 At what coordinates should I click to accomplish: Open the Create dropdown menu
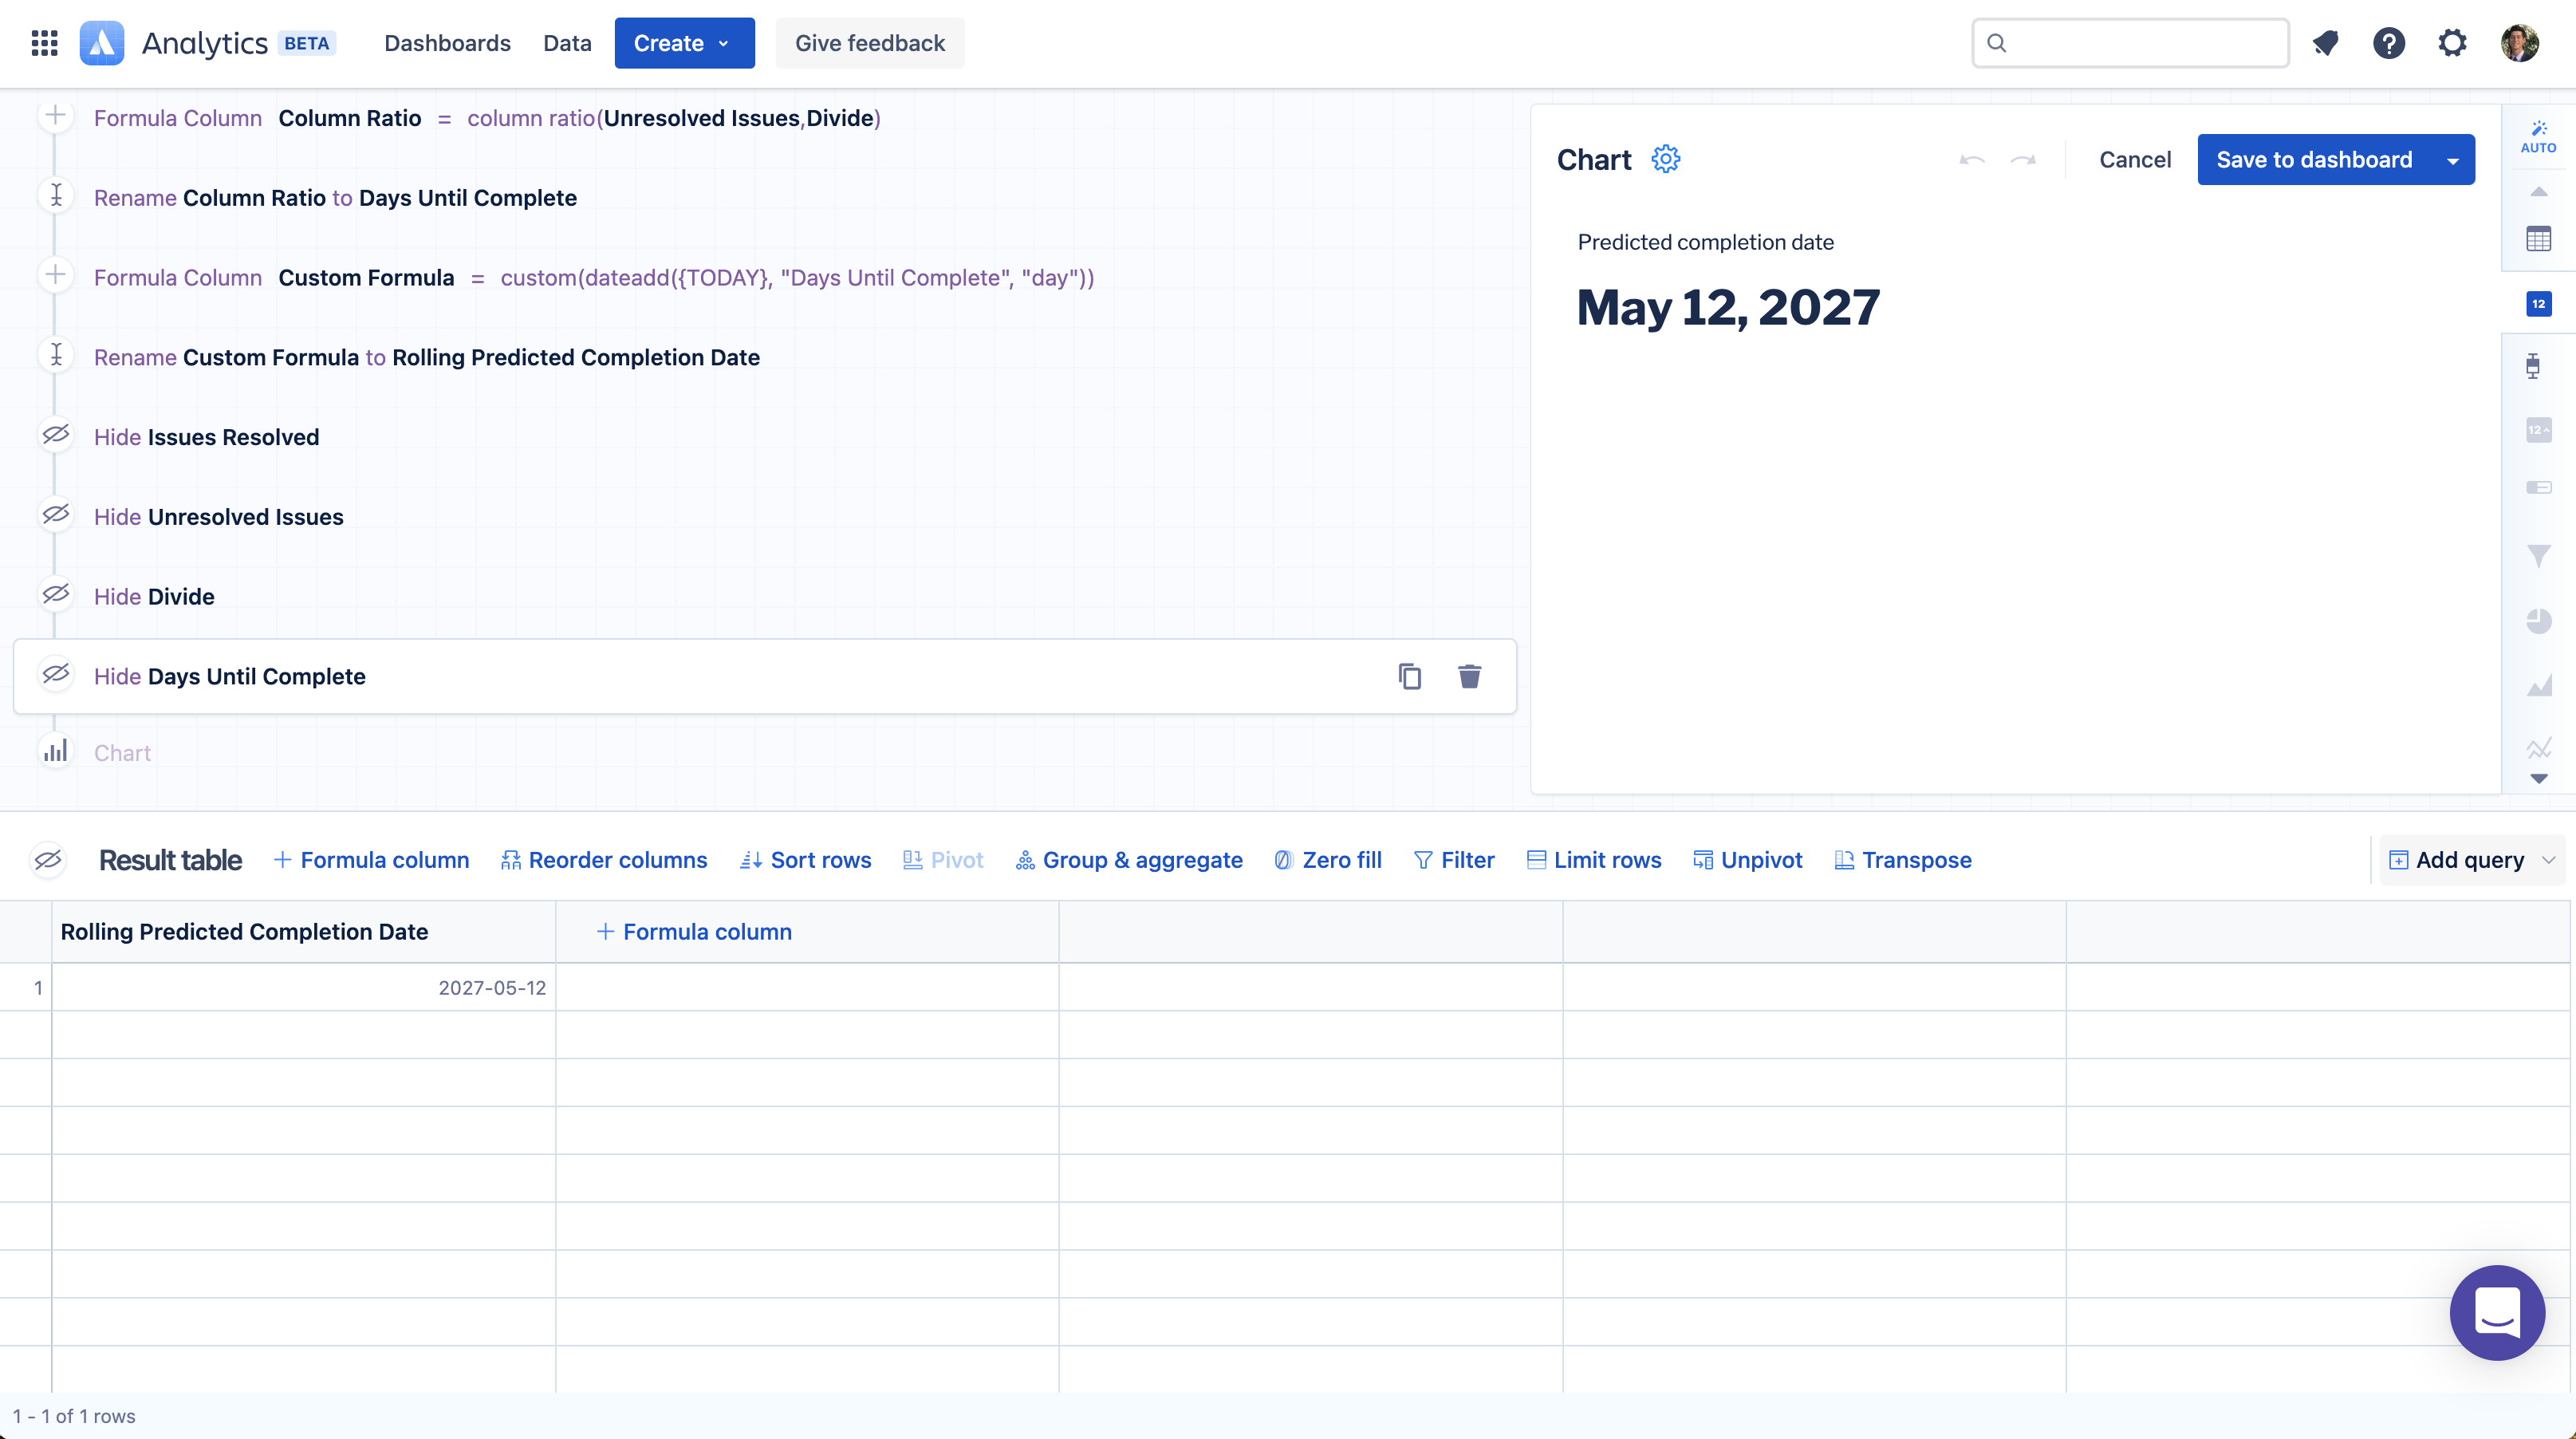click(684, 43)
